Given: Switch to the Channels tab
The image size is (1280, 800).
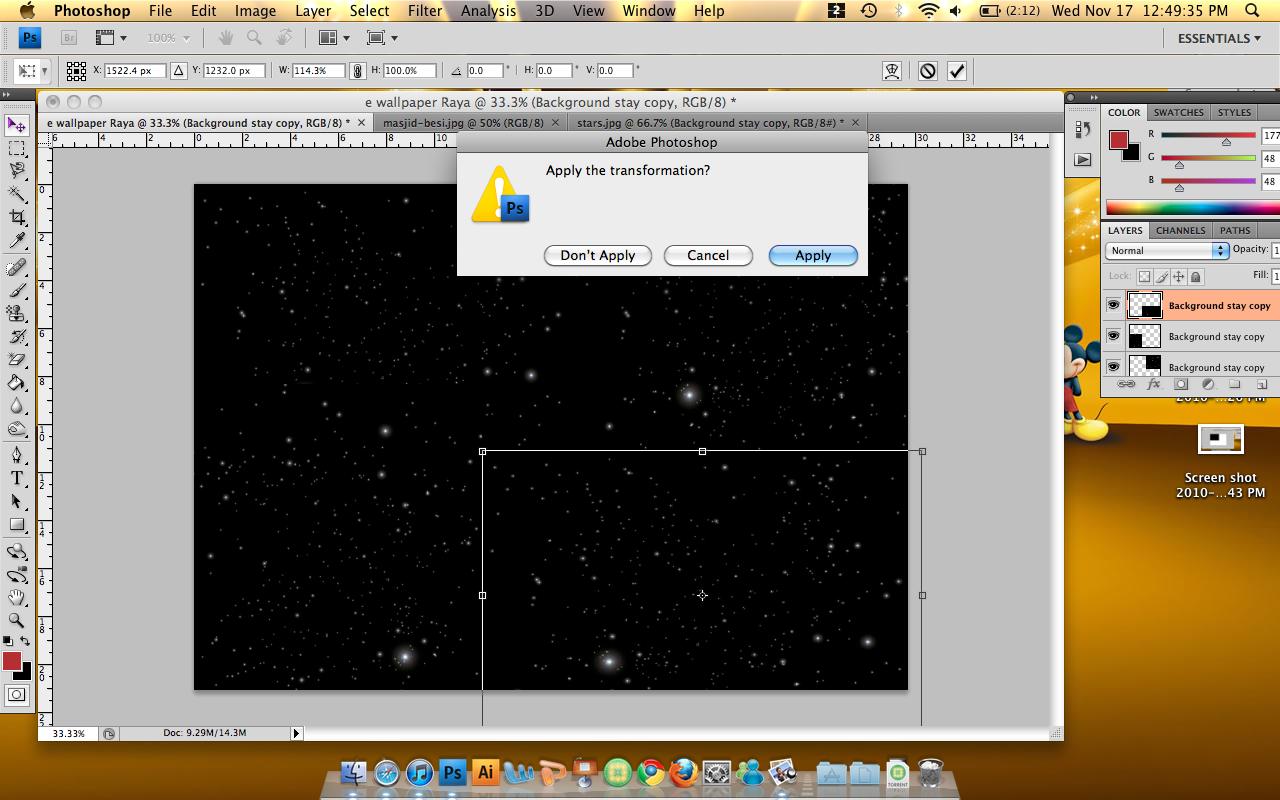Looking at the screenshot, I should tap(1180, 230).
